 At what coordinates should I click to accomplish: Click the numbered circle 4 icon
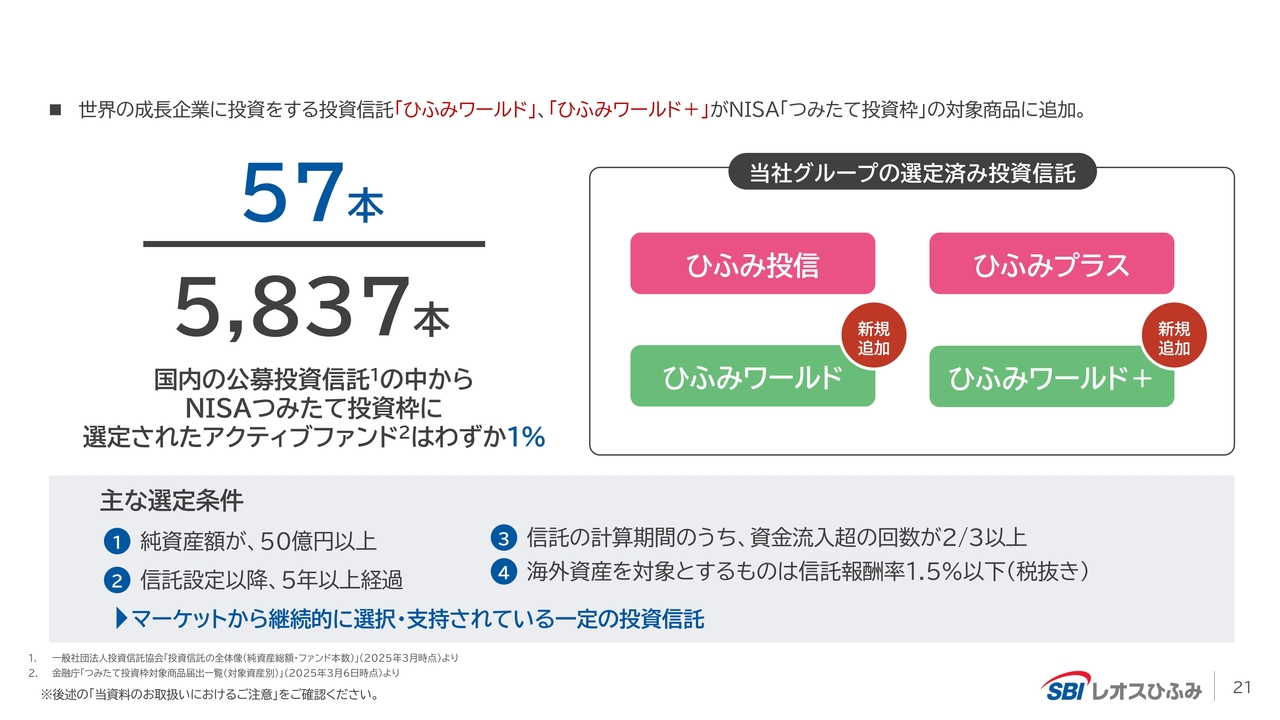pyautogui.click(x=503, y=573)
